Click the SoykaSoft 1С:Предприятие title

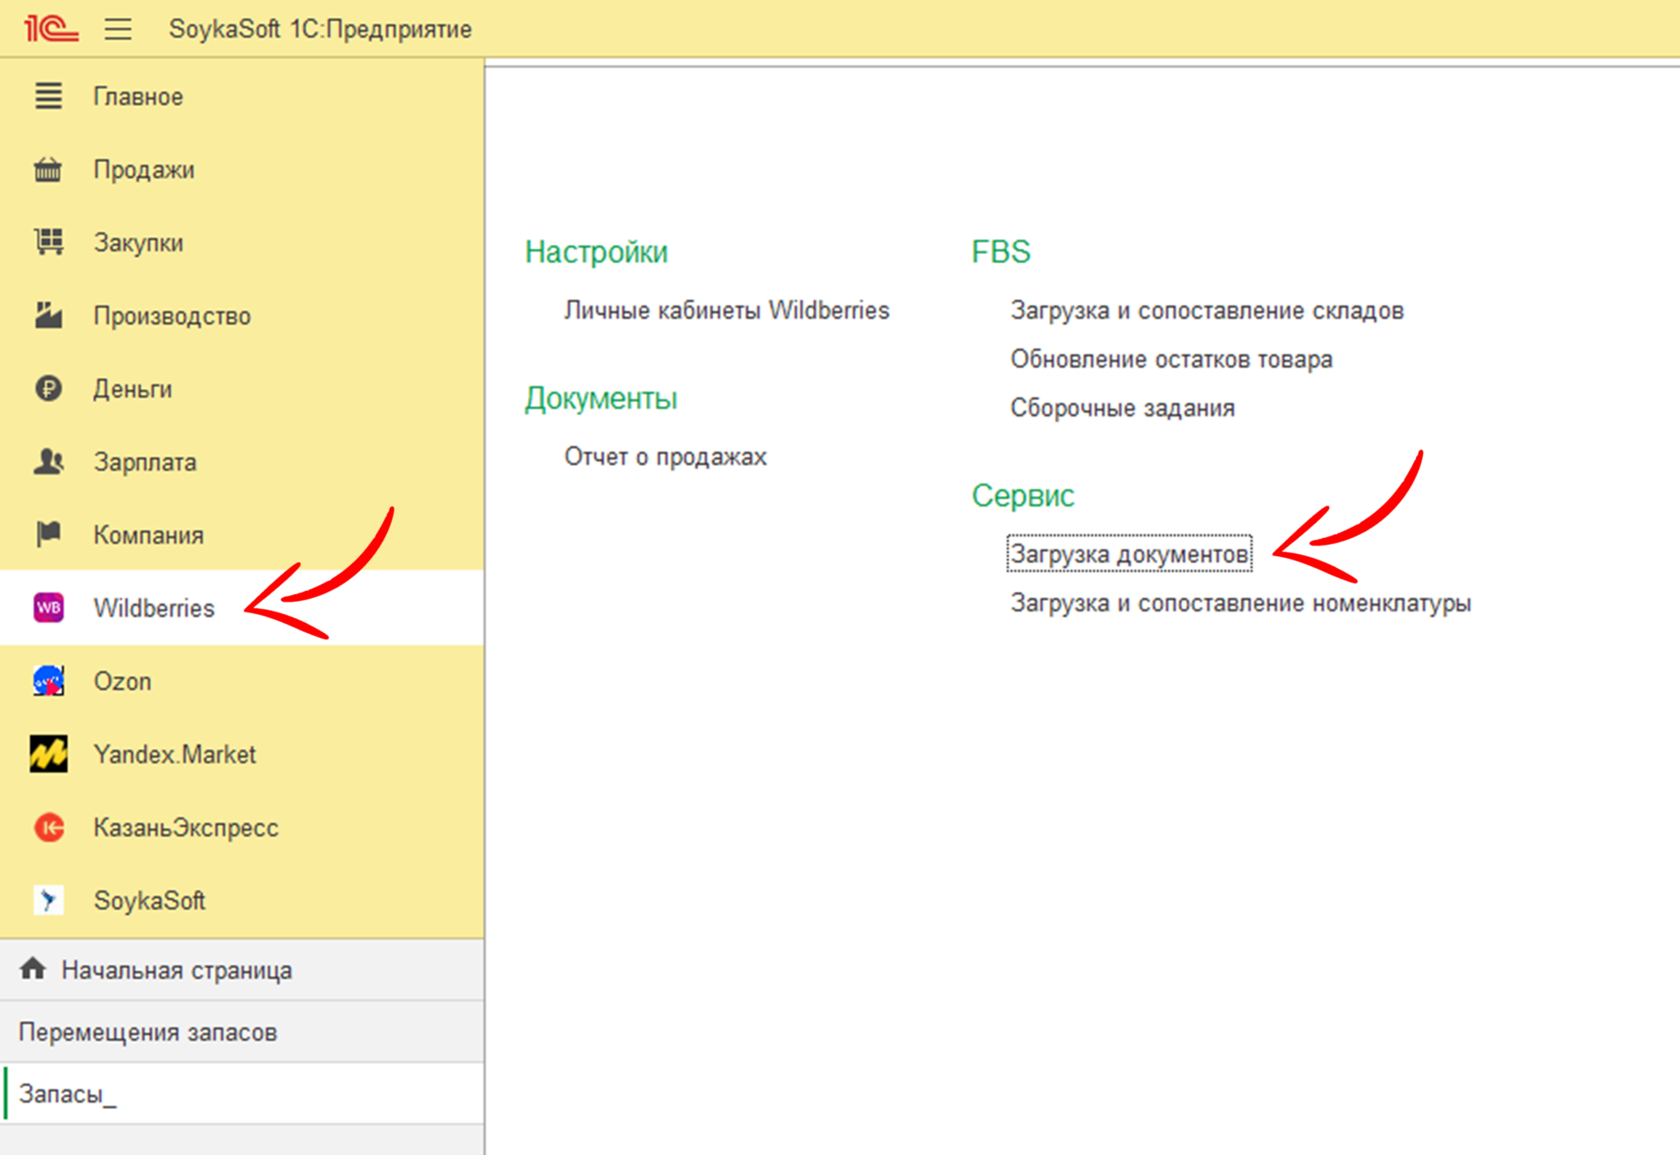pos(320,29)
